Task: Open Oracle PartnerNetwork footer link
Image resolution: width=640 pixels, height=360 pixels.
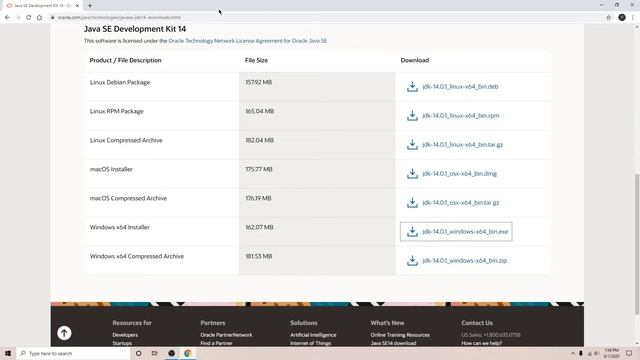Action: click(226, 335)
